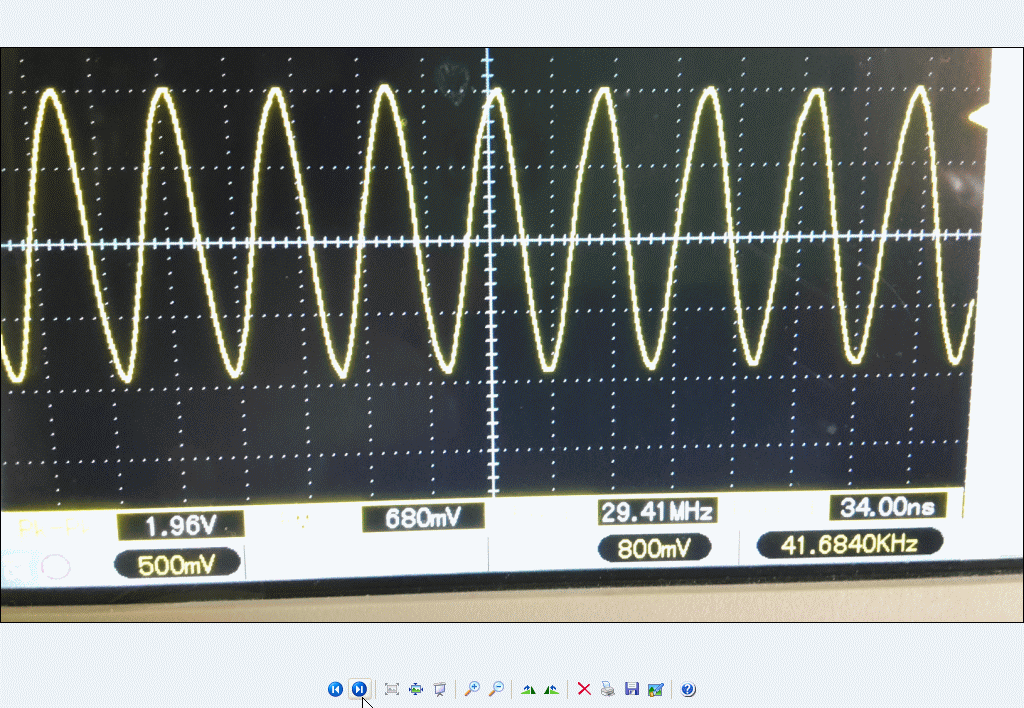Zoom in with the plus magnifier
The image size is (1024, 708).
tap(472, 689)
